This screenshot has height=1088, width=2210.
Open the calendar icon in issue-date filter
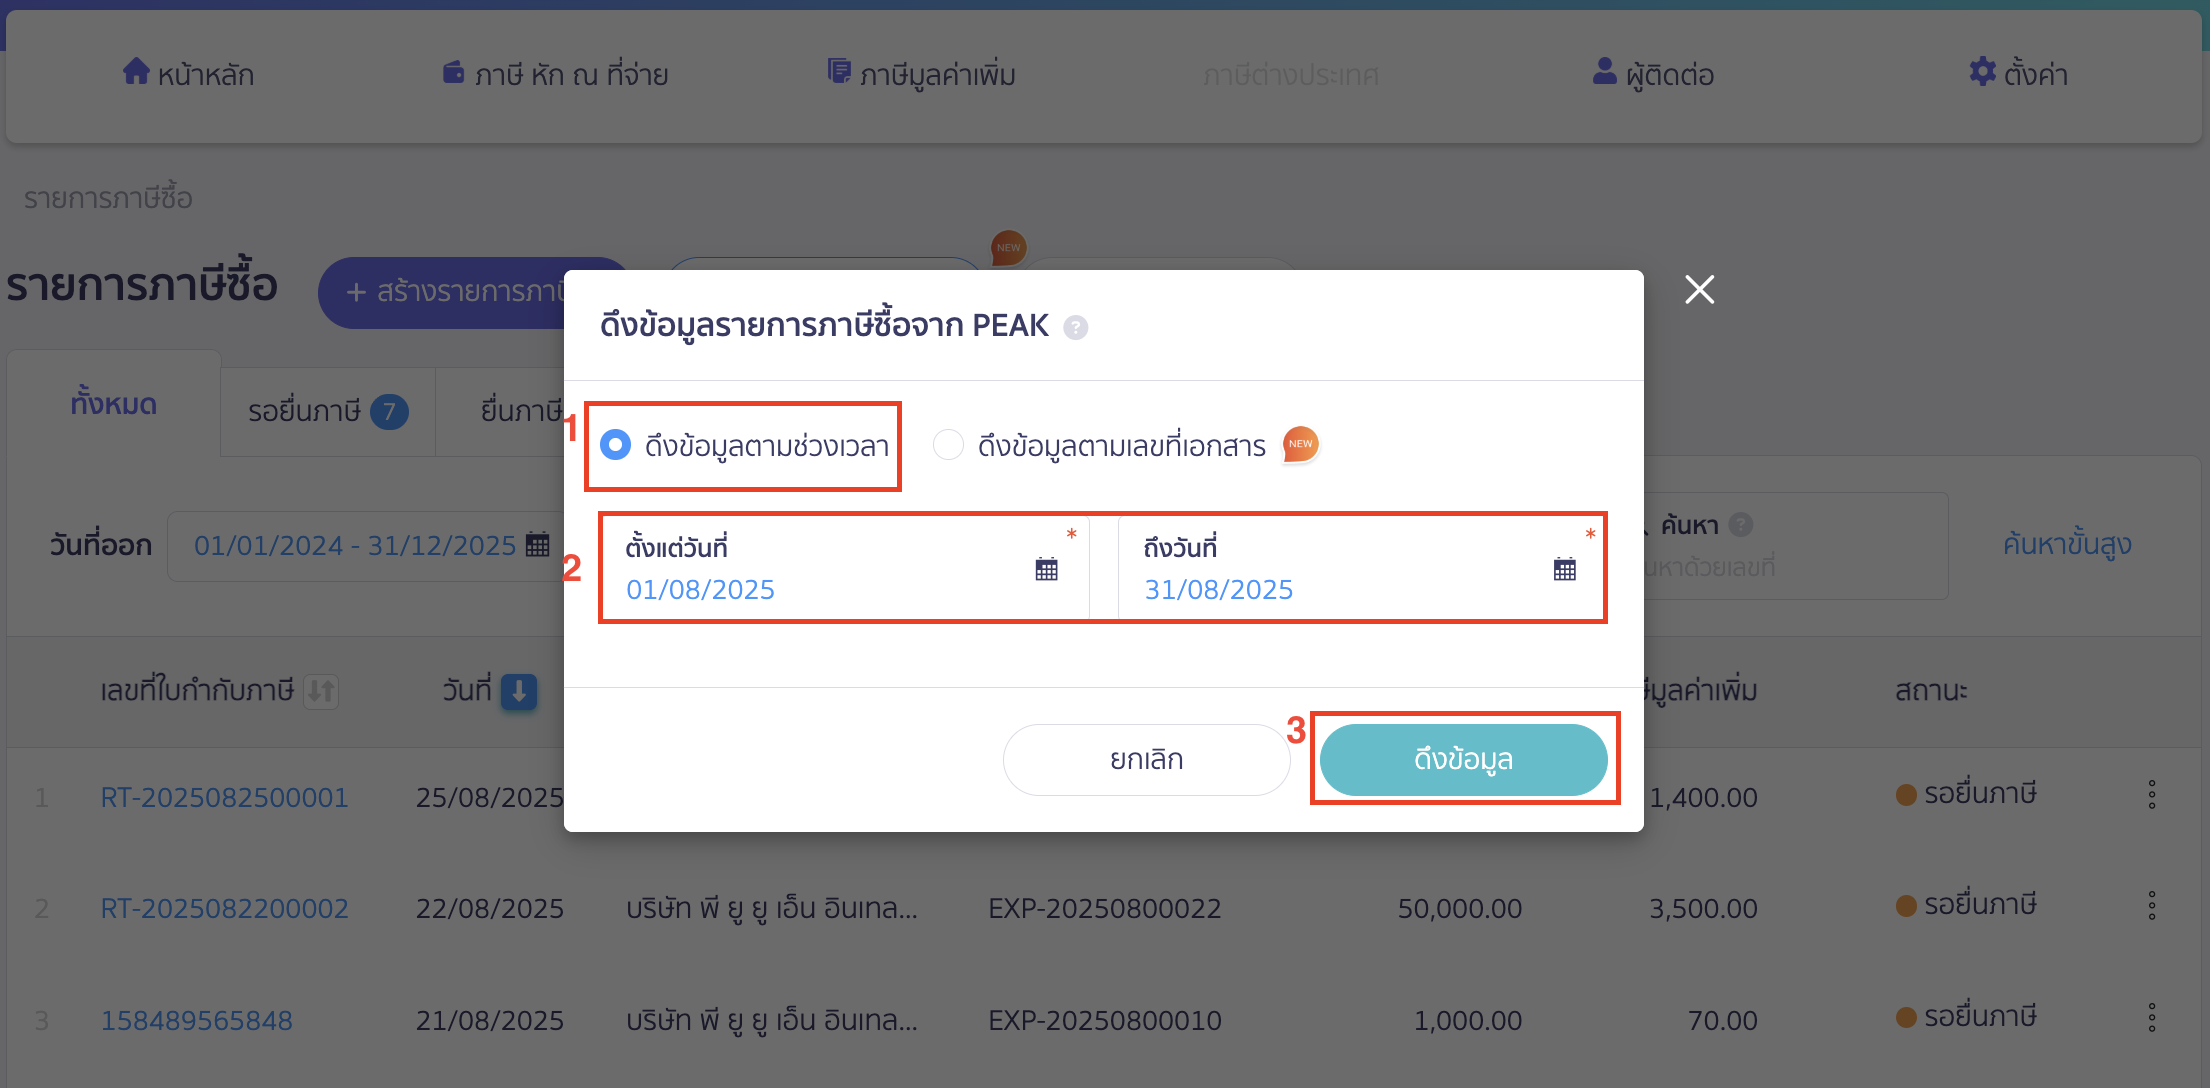(538, 545)
